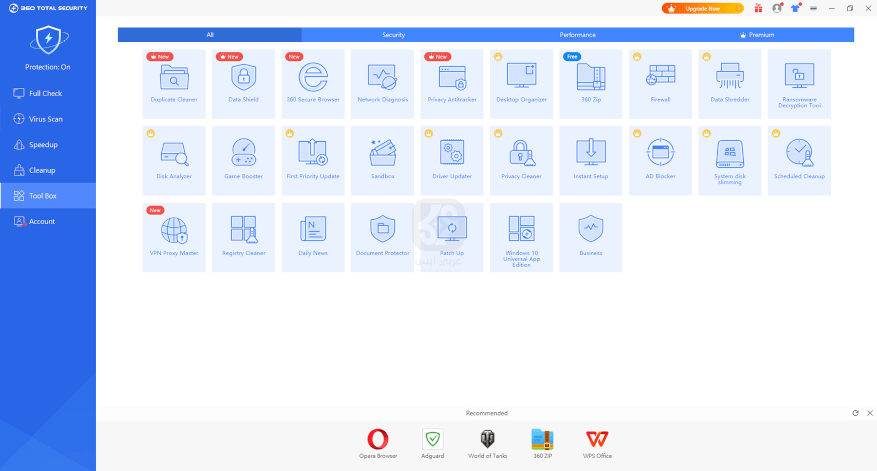Open the Registry Cleaner
Screen dimensions: 877x471
coord(243,237)
